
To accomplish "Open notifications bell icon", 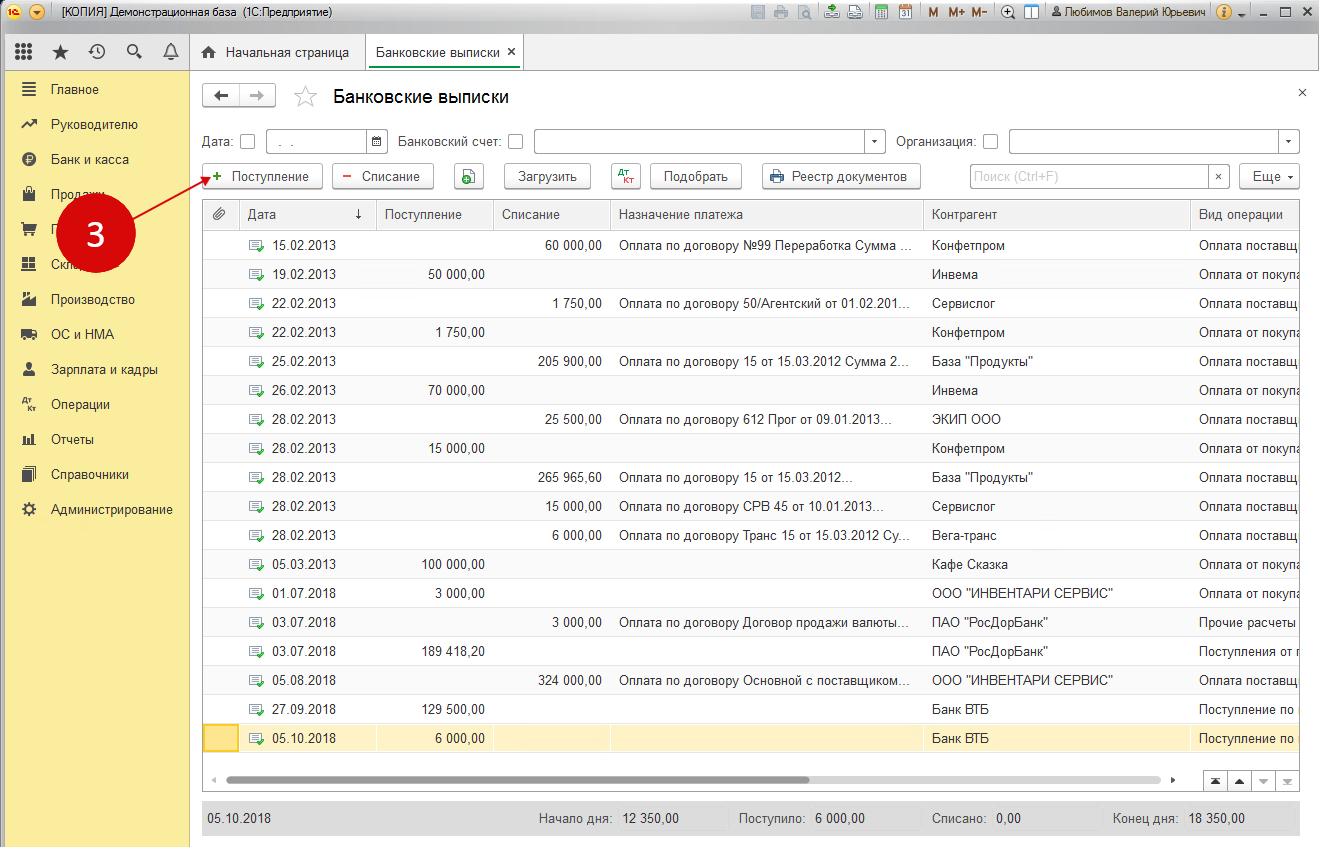I will [171, 52].
